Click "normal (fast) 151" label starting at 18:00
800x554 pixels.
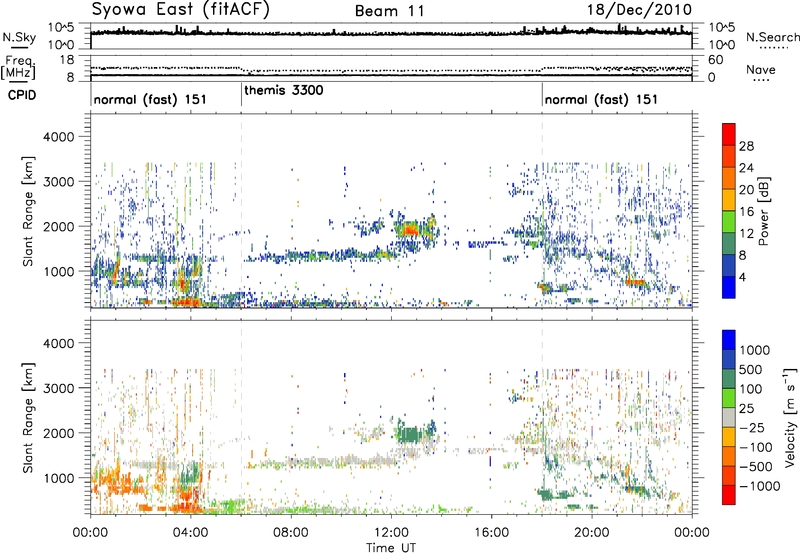point(601,99)
